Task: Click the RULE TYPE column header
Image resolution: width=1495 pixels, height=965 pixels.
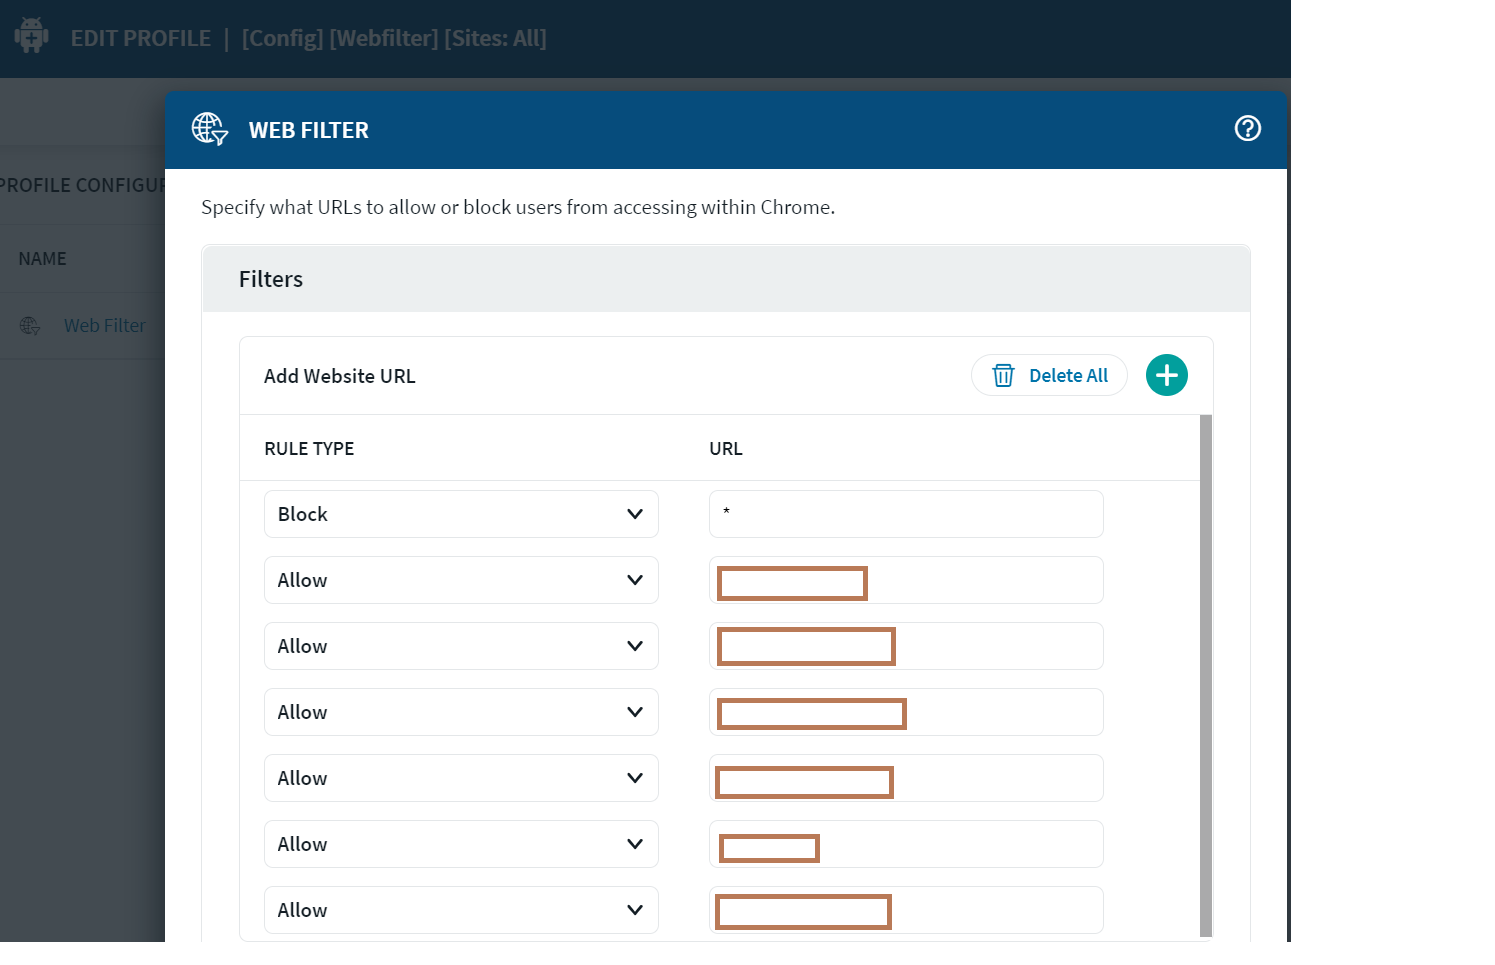Action: (309, 449)
